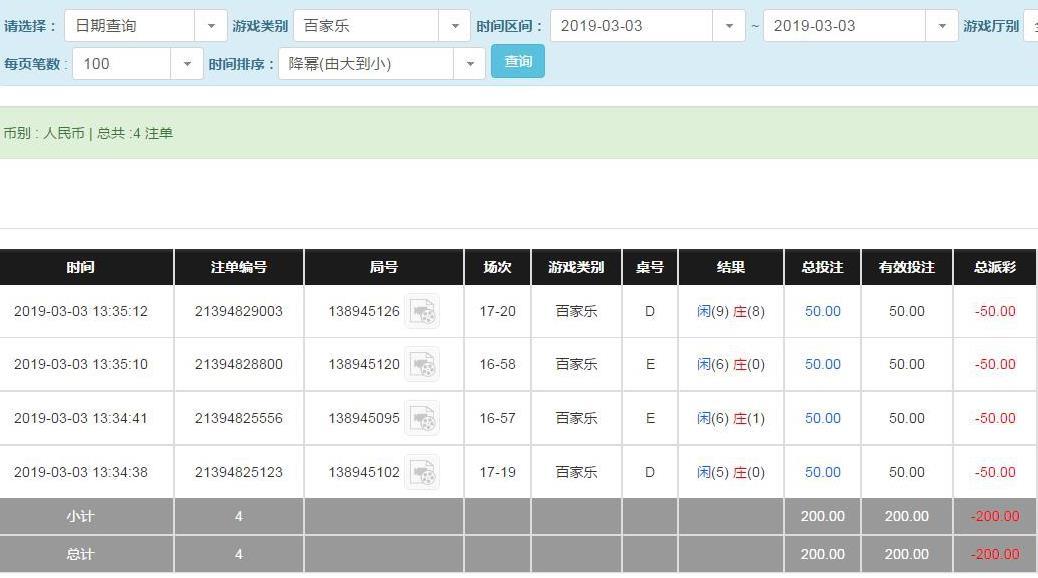Open video replay icon for round 138945102
1038x578 pixels.
[423, 472]
